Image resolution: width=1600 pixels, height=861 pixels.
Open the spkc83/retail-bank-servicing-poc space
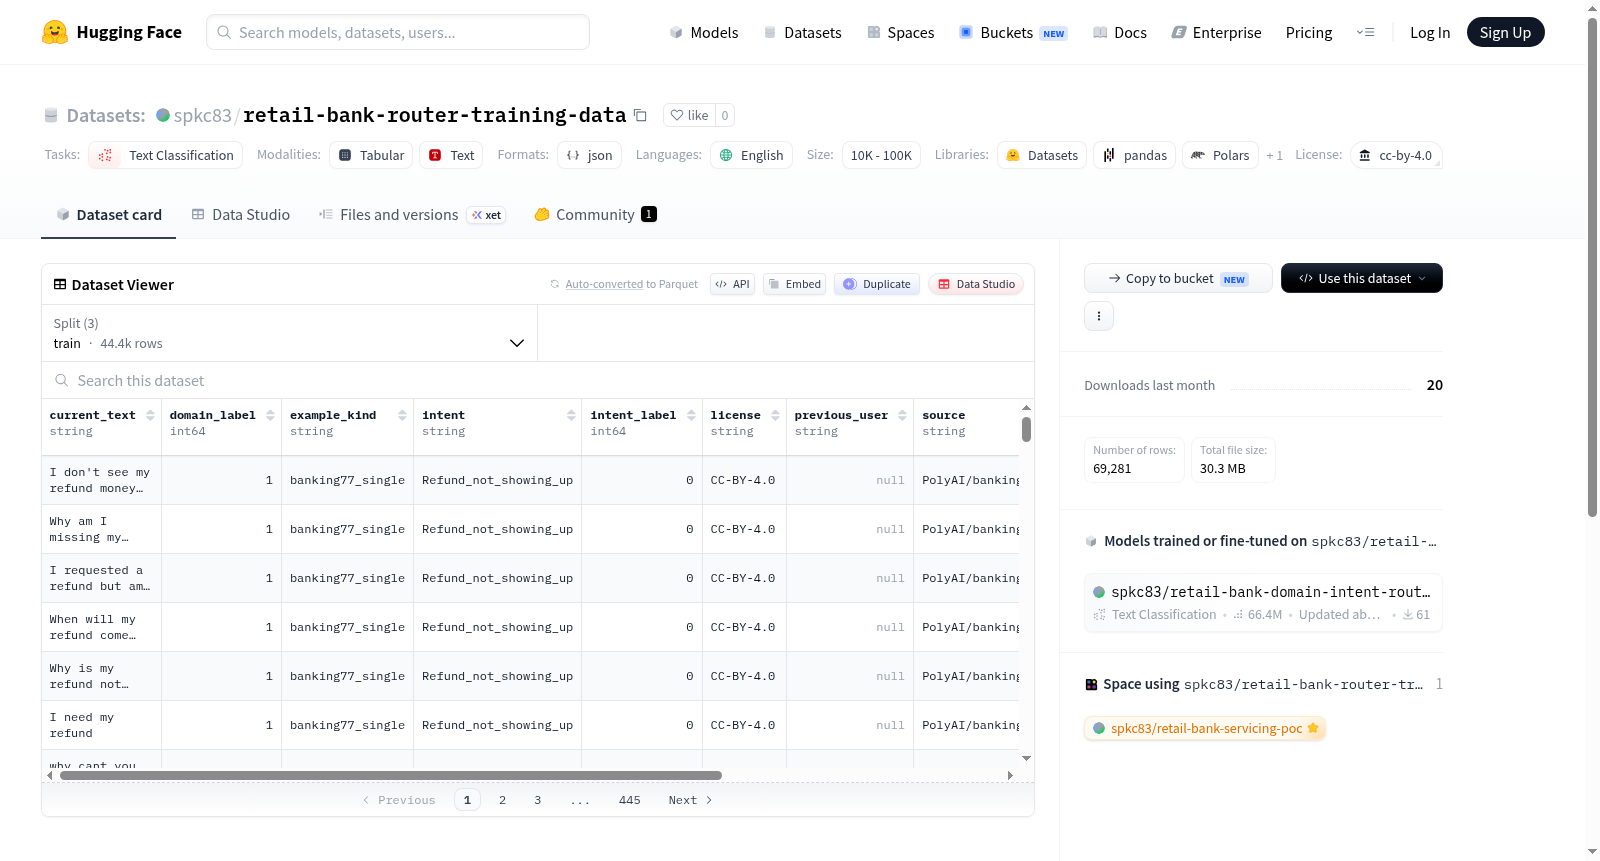1205,728
